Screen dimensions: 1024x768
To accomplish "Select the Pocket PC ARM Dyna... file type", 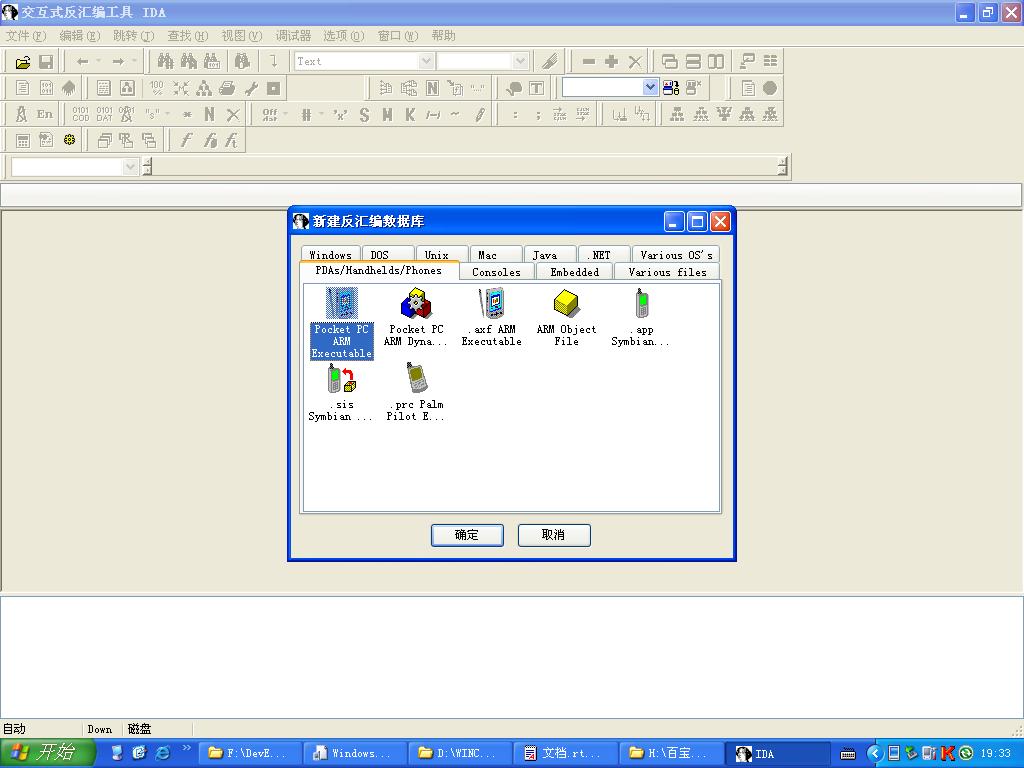I will click(416, 317).
